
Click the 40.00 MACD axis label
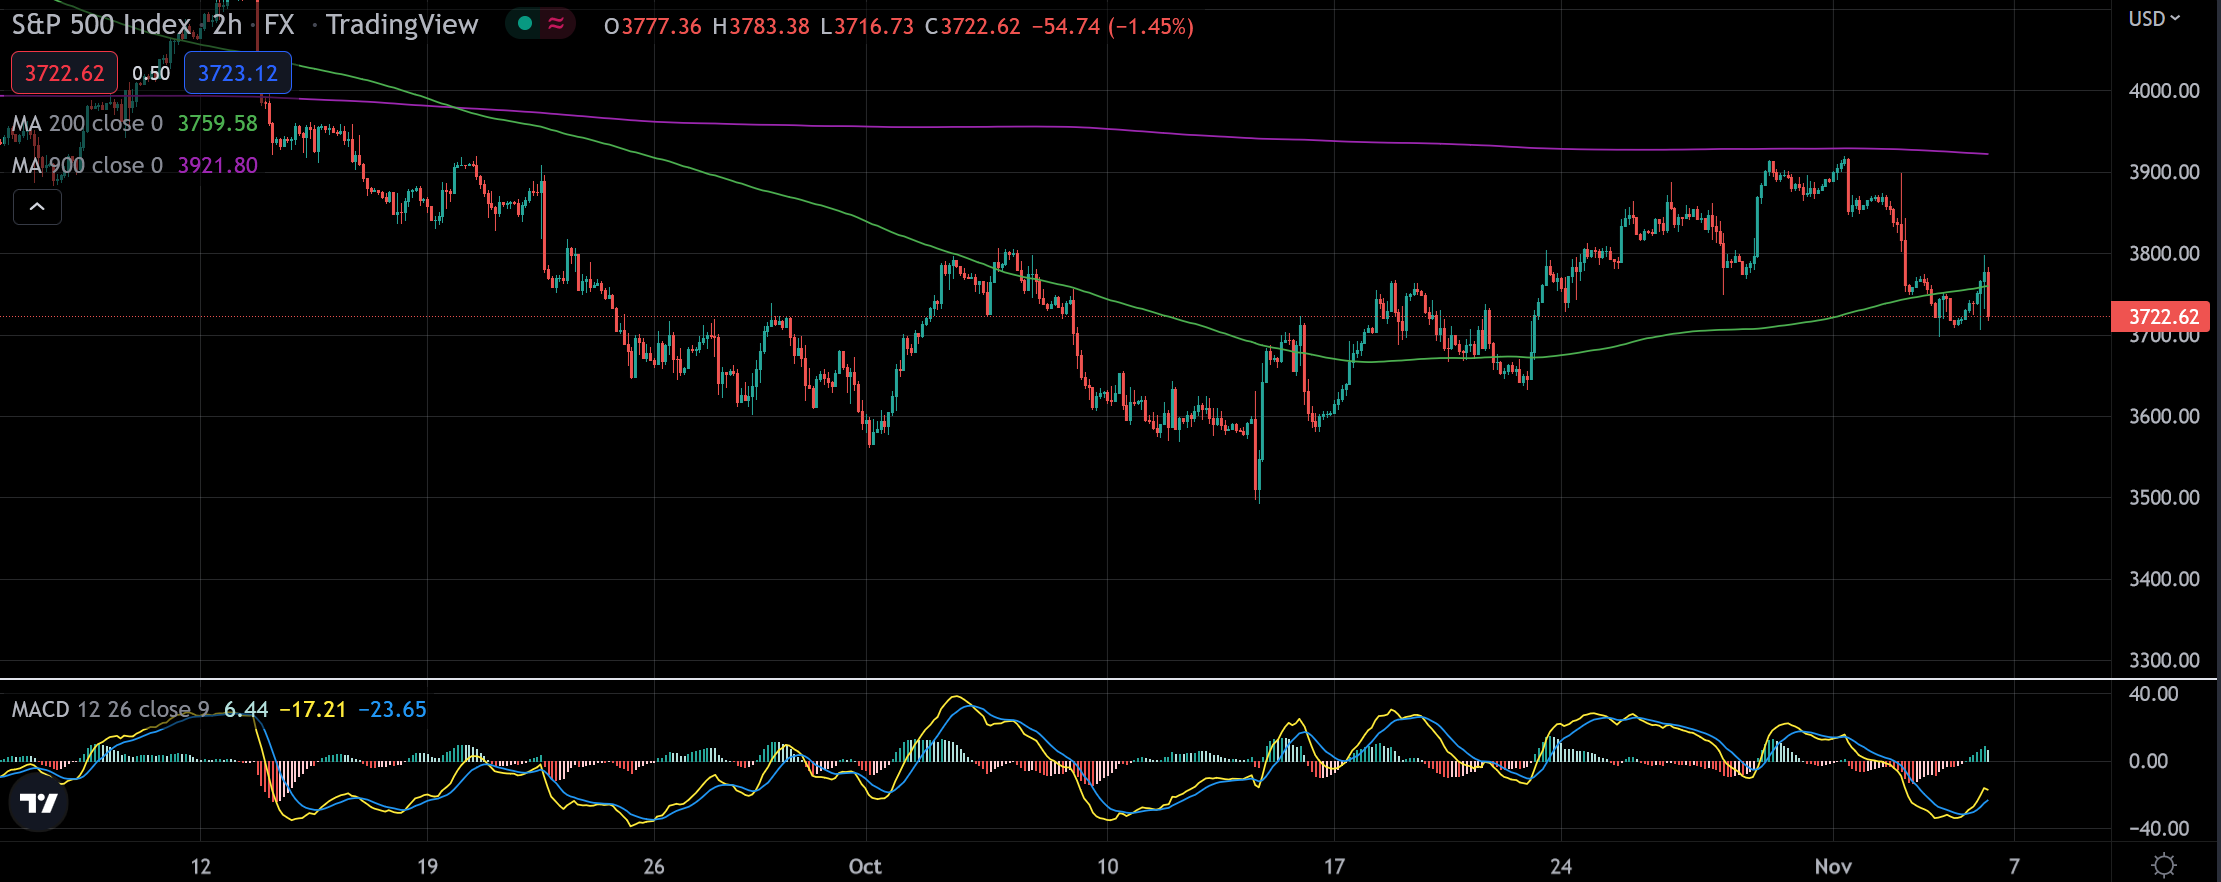click(x=2154, y=694)
